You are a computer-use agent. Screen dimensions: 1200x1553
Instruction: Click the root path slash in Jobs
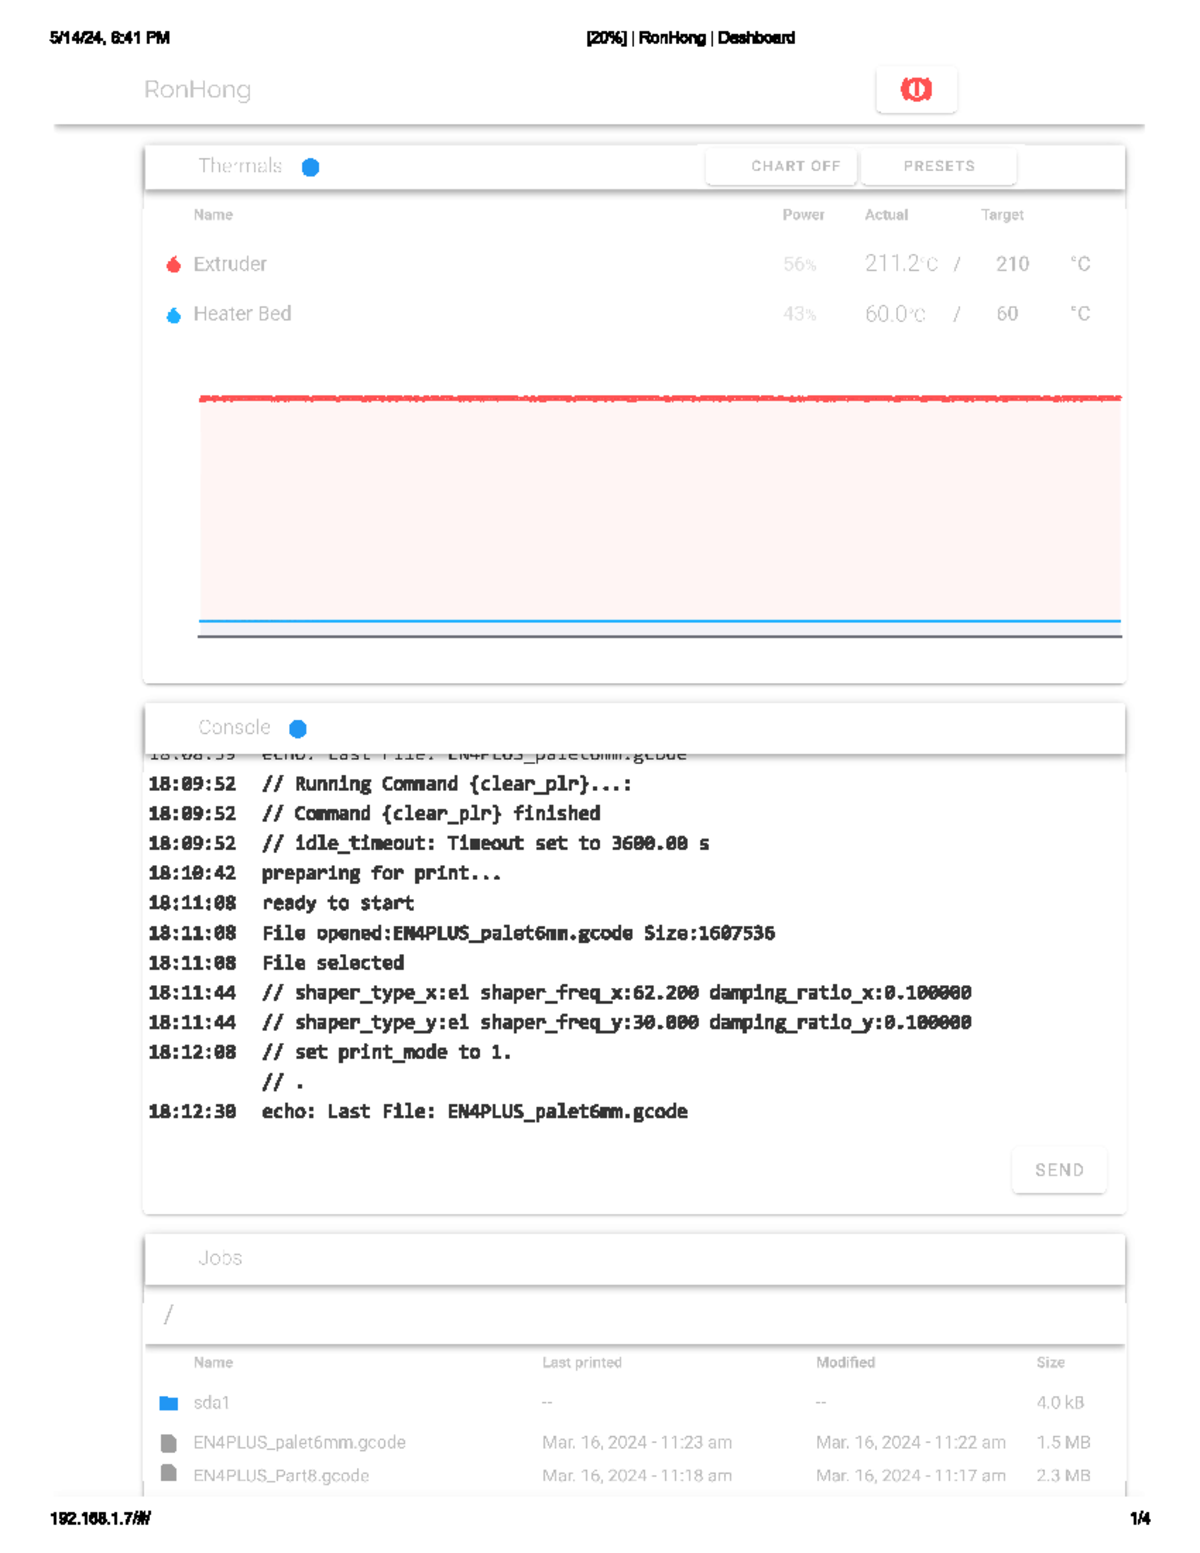[168, 1315]
